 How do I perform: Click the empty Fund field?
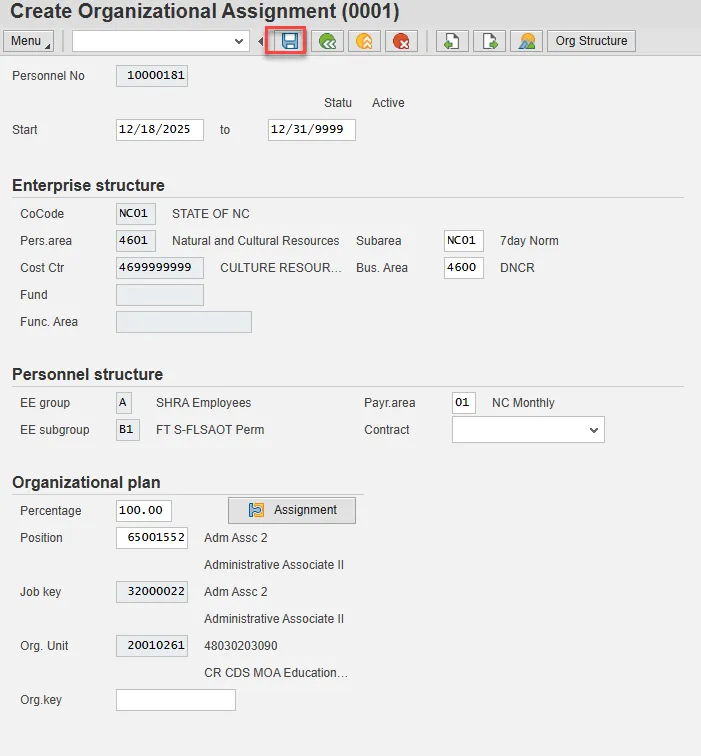click(160, 295)
